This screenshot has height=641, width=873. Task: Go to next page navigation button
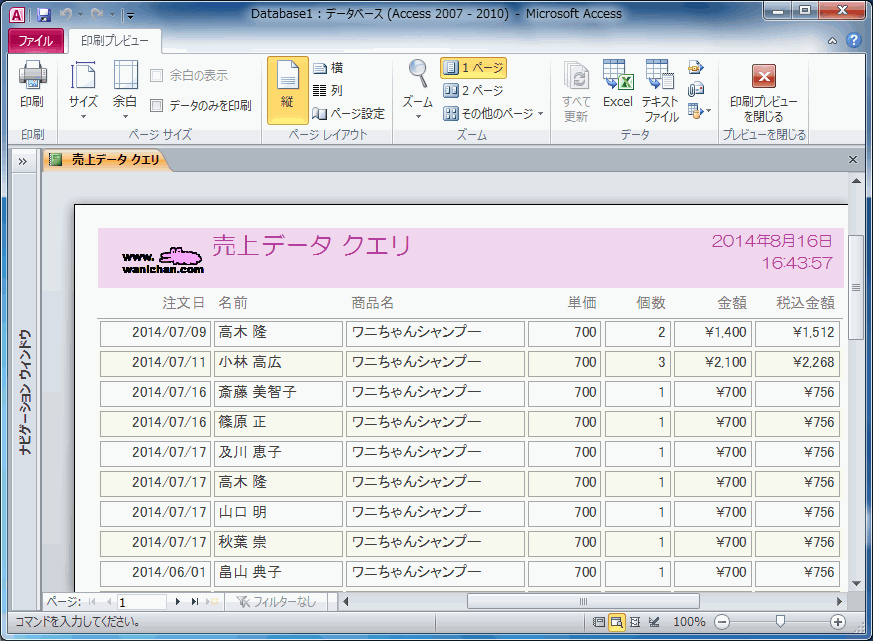coord(178,601)
